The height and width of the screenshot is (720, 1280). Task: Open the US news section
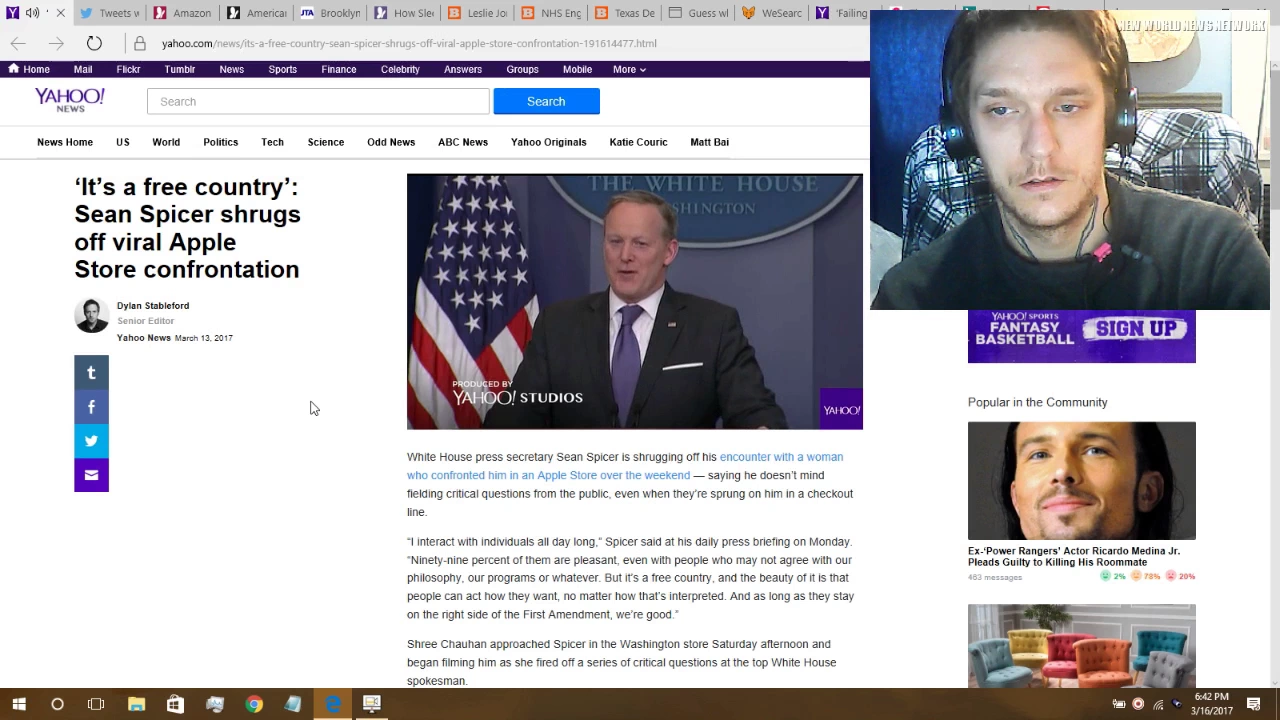tap(122, 142)
